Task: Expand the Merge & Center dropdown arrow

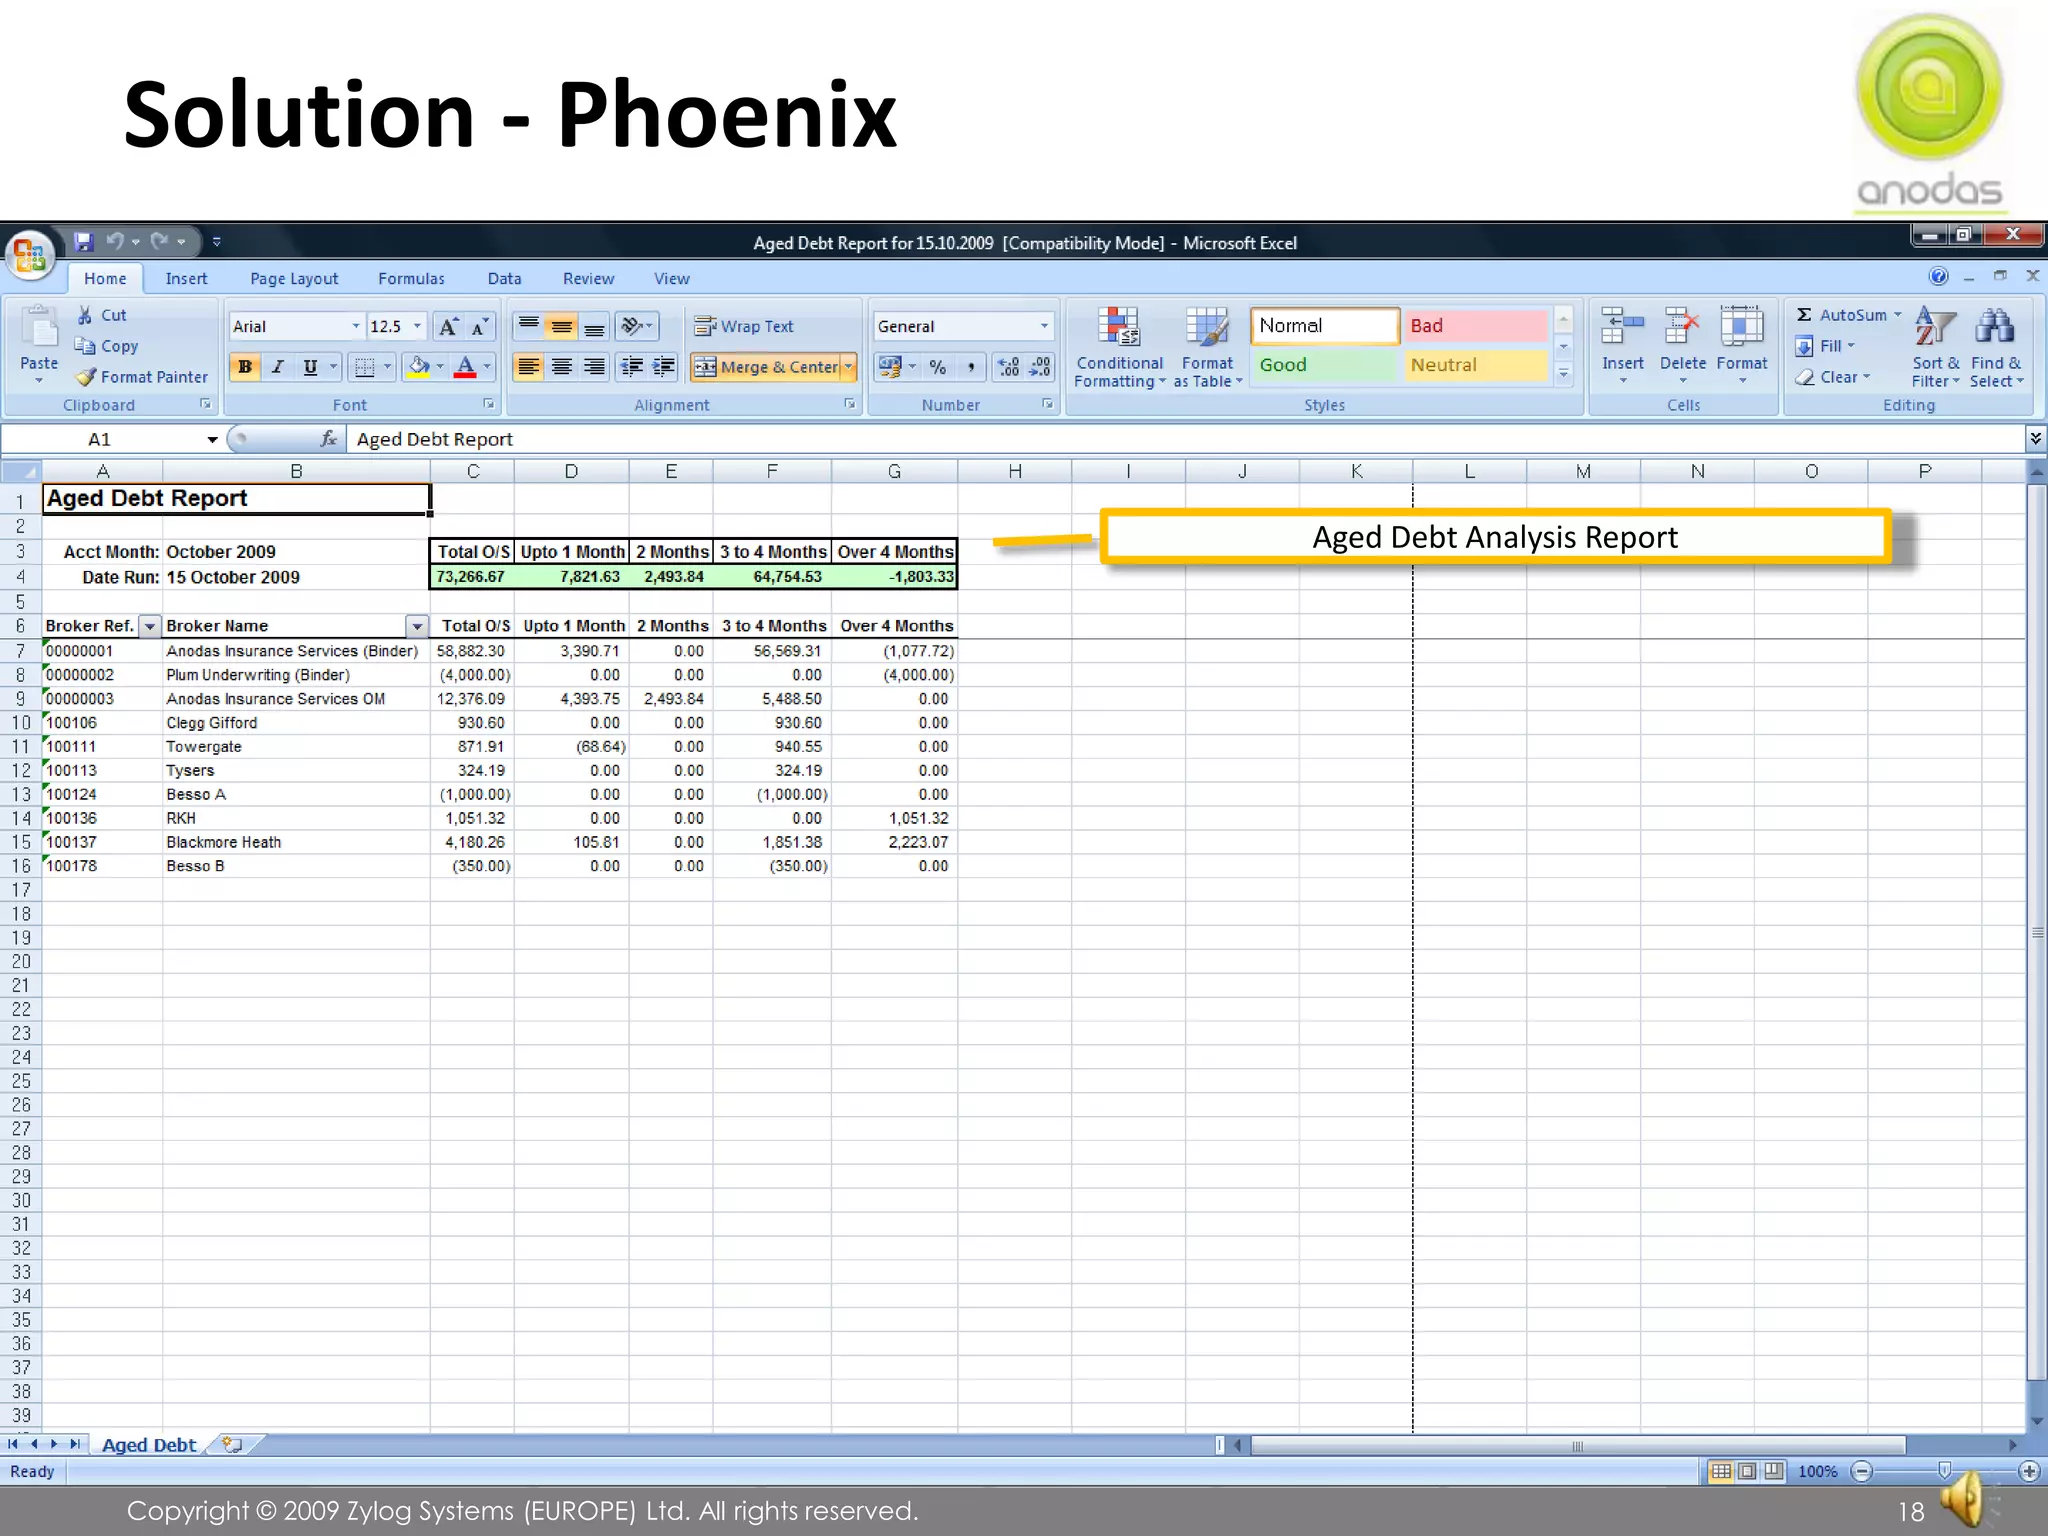Action: point(849,367)
